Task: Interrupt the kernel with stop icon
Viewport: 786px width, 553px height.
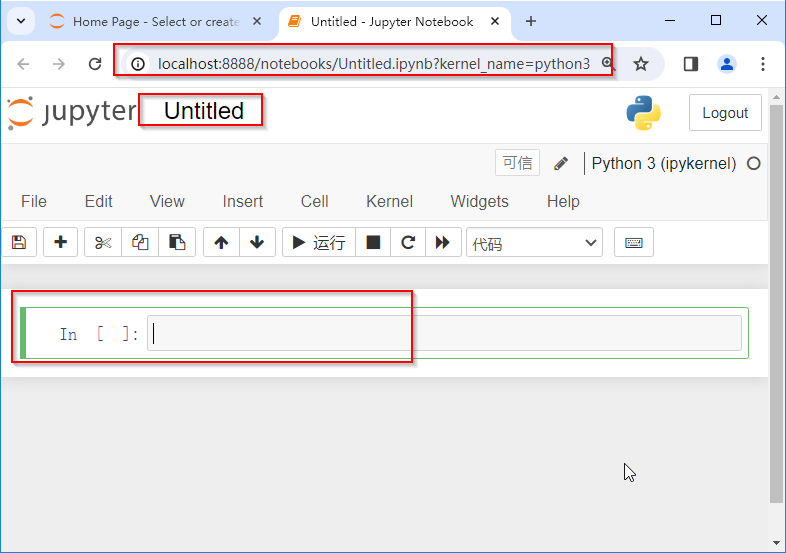Action: [x=373, y=242]
